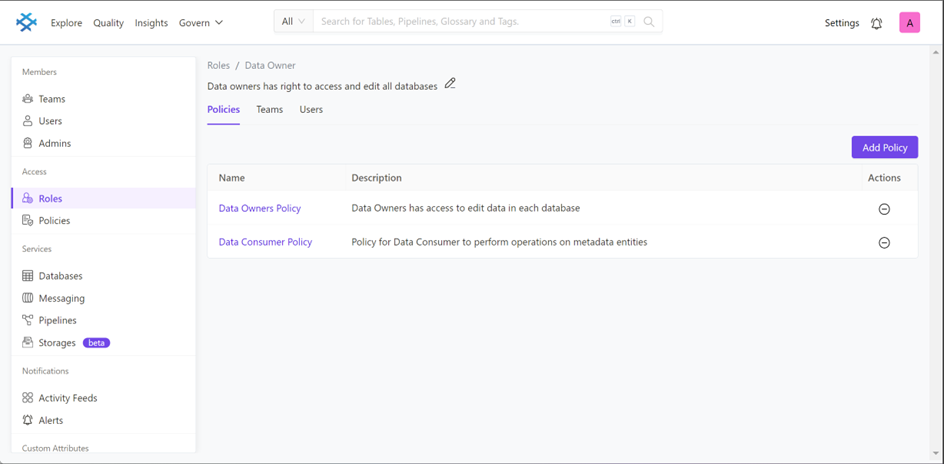This screenshot has width=944, height=464.
Task: Open the All search filter dropdown
Action: (x=293, y=21)
